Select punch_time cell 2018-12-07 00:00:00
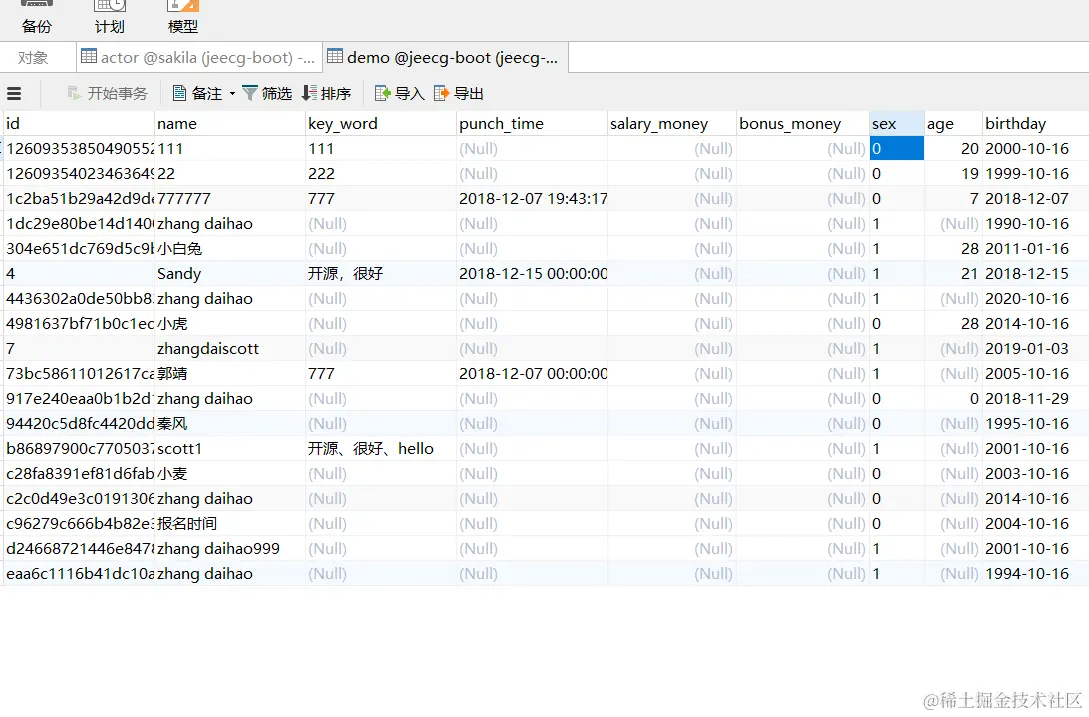 (532, 374)
